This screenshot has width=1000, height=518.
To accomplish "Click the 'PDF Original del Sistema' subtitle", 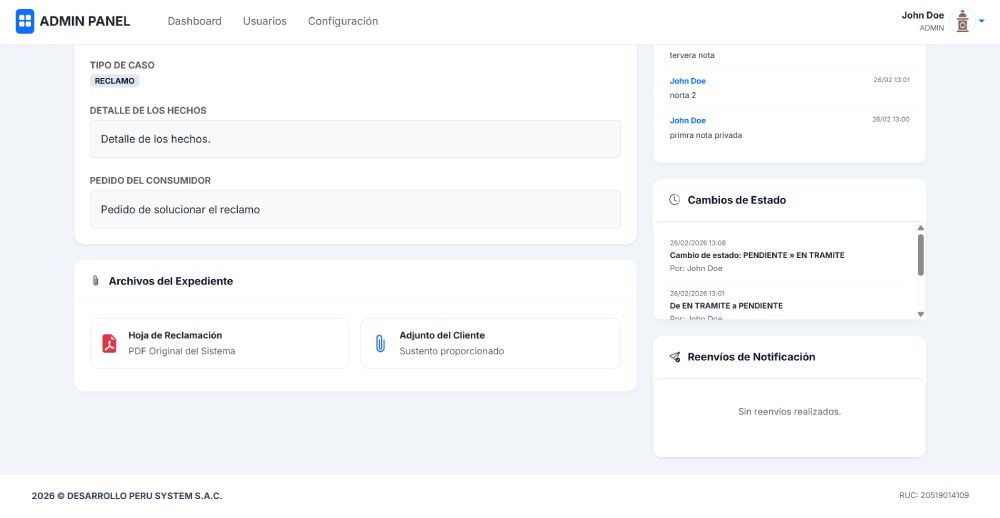I will [x=182, y=351].
